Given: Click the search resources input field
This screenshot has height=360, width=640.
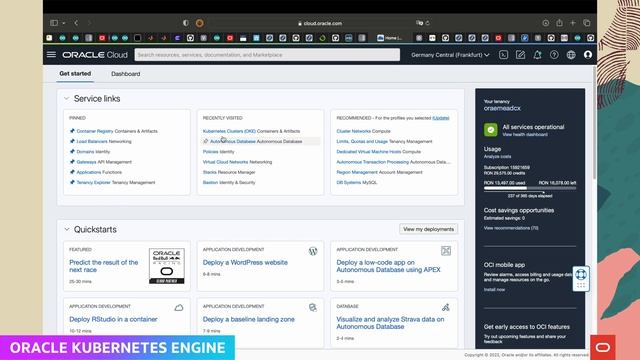Looking at the screenshot, I should pyautogui.click(x=267, y=55).
